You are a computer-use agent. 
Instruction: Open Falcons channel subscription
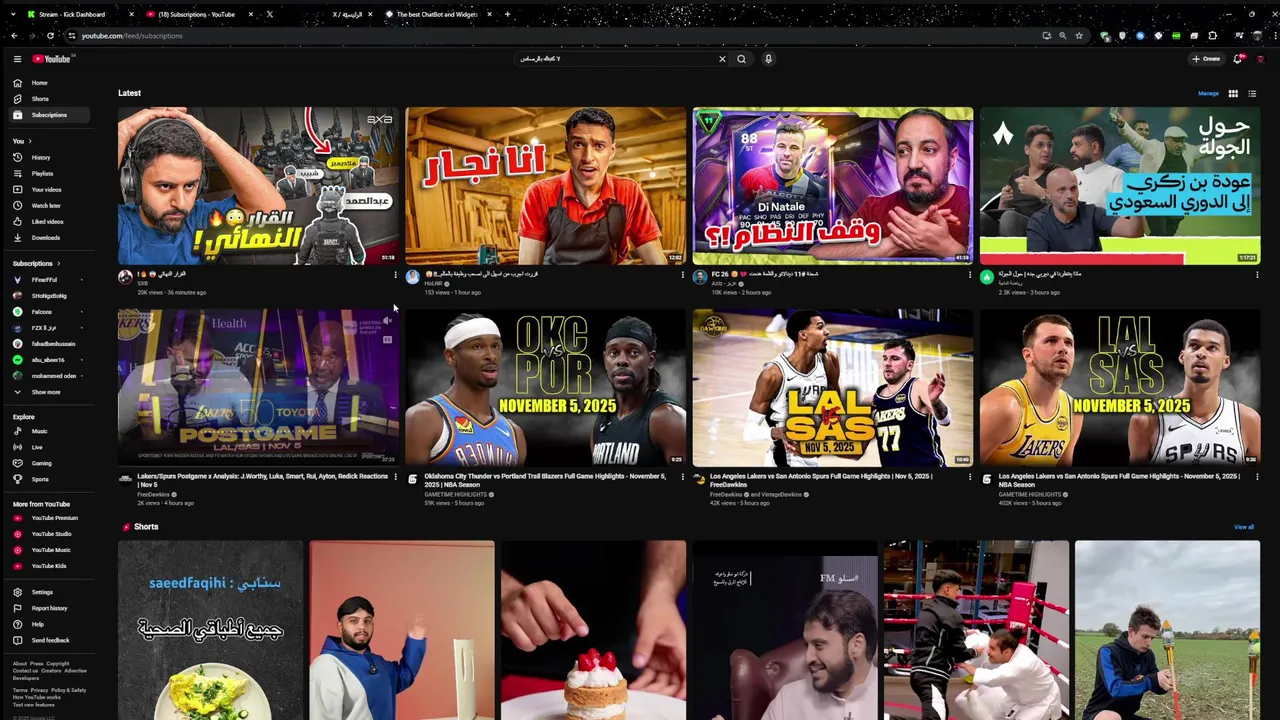tap(50, 312)
